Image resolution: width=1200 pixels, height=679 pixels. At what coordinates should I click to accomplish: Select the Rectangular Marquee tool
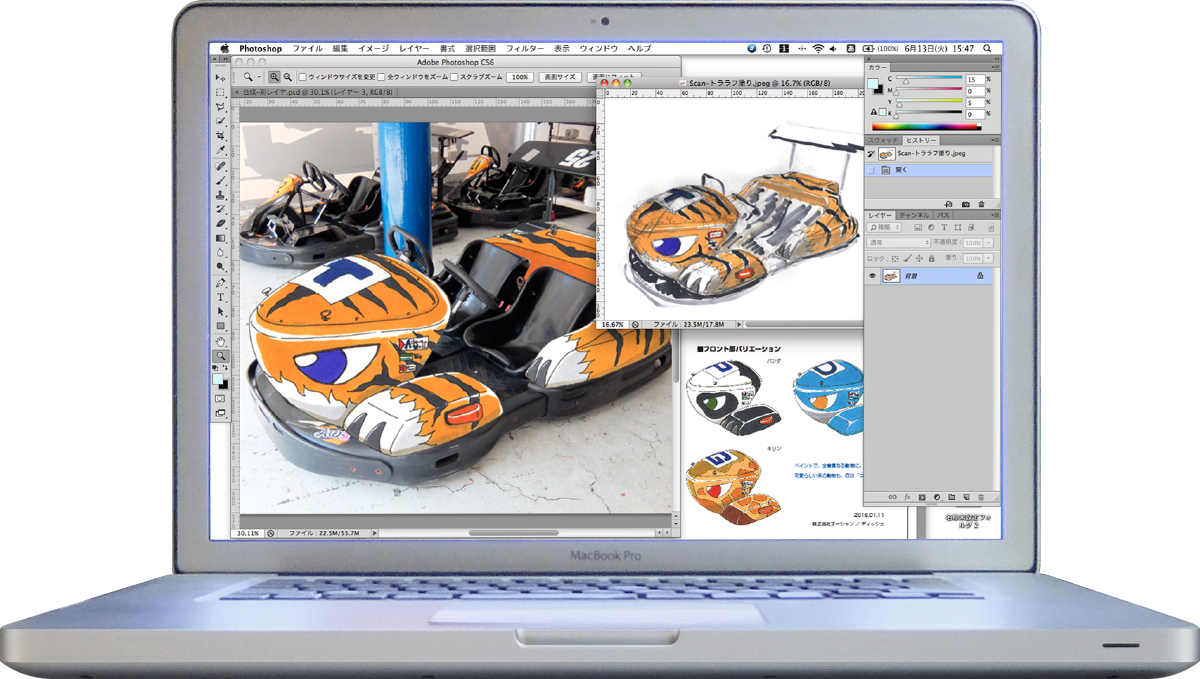(x=220, y=92)
